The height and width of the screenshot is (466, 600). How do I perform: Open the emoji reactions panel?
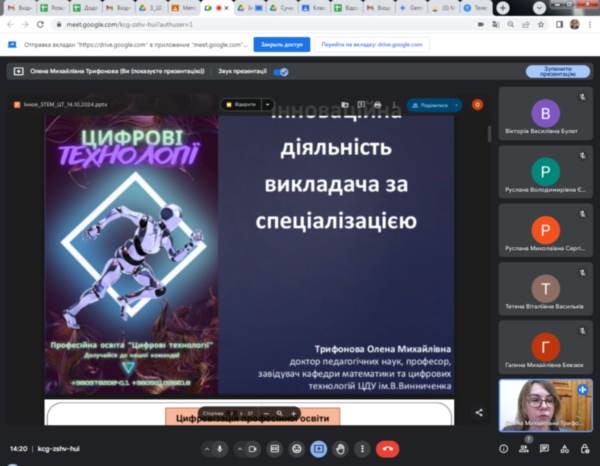coord(297,449)
